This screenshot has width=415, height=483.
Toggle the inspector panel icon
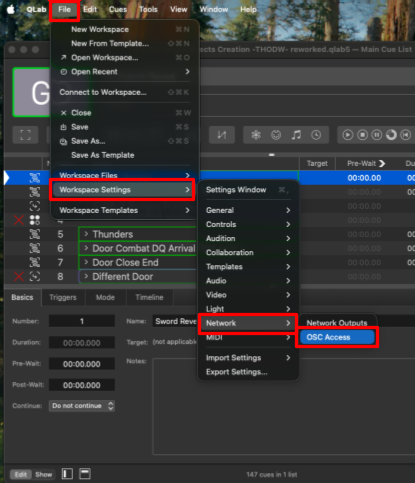(85, 474)
